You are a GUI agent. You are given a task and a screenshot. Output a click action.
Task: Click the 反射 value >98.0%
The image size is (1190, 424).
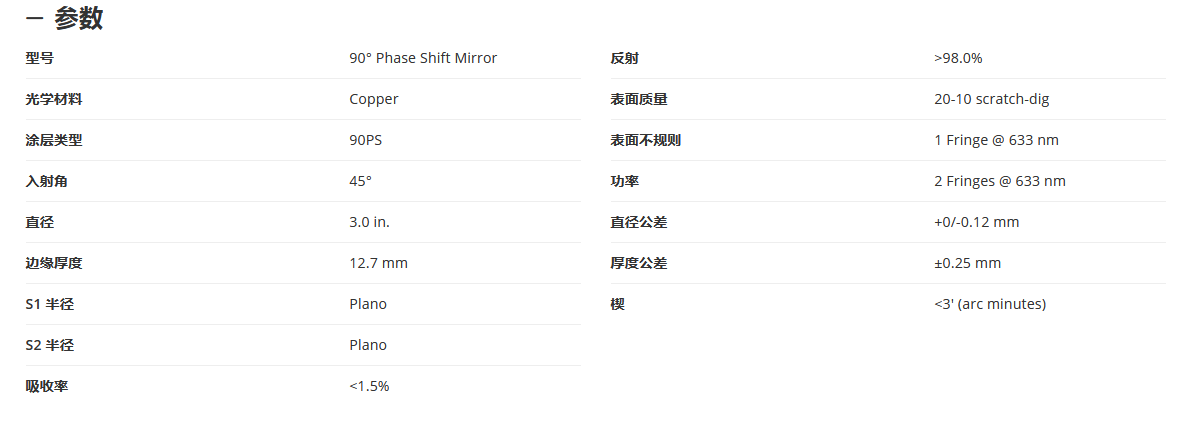pyautogui.click(x=958, y=58)
